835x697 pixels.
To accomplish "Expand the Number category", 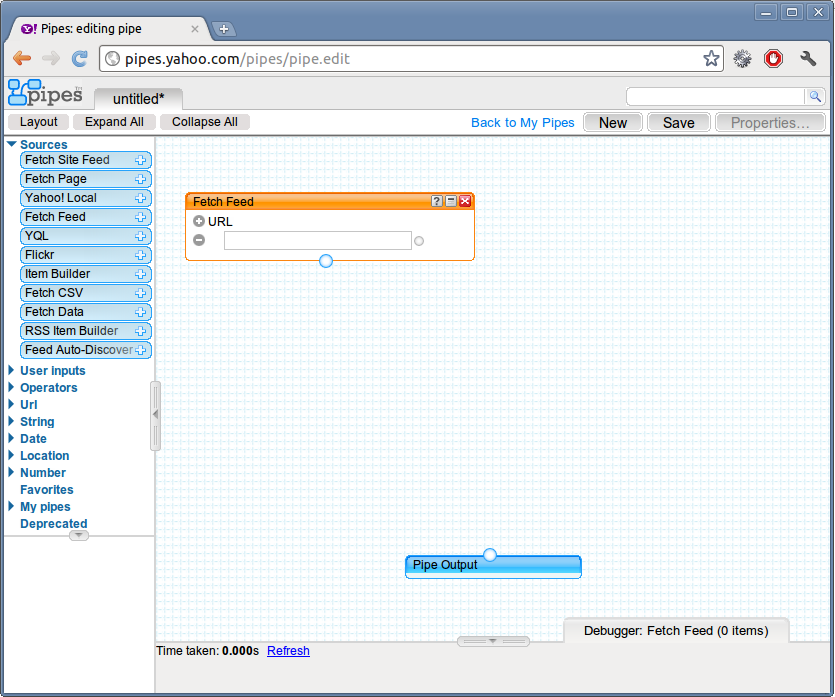I will click(x=11, y=472).
